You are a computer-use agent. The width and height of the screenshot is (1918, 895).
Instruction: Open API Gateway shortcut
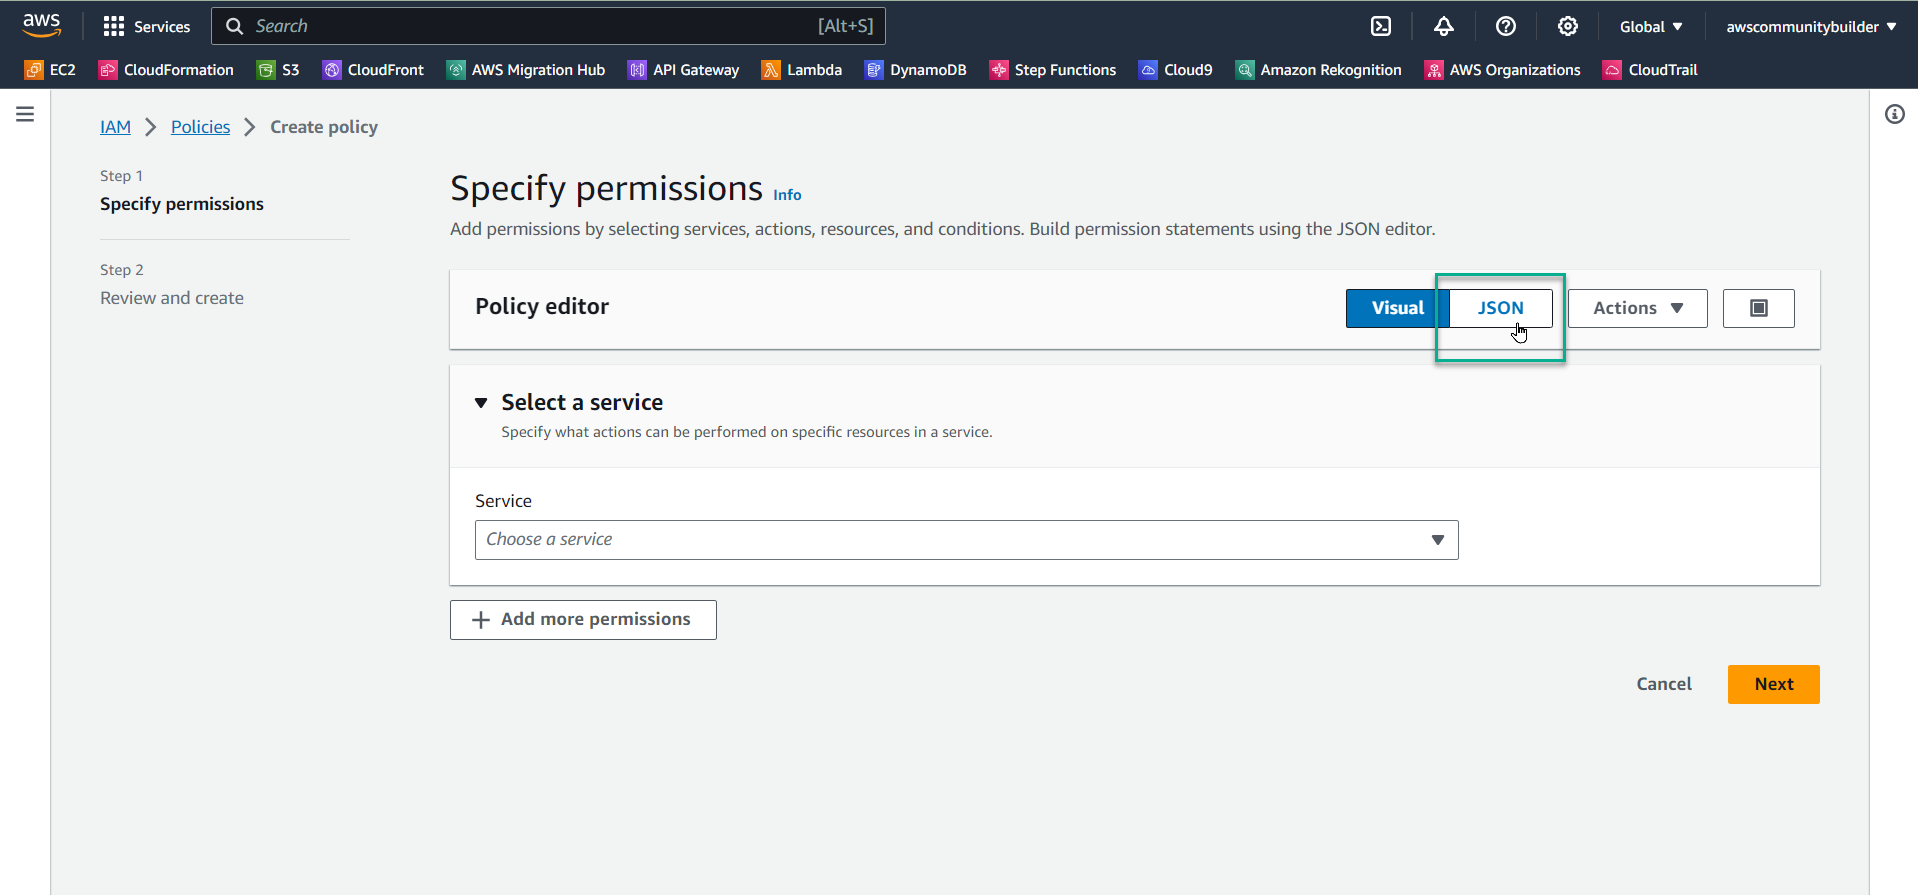(x=684, y=70)
